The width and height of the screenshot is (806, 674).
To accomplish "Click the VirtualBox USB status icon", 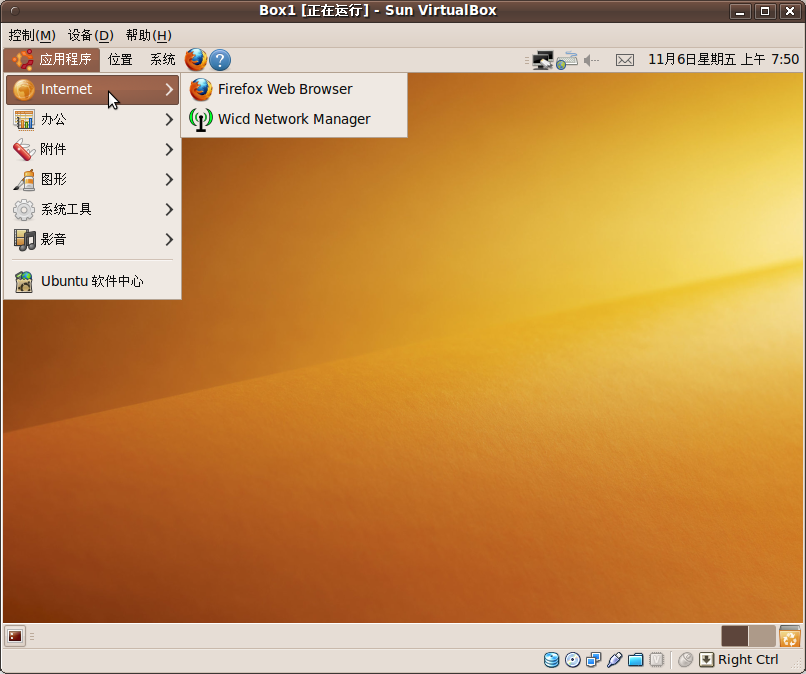I will (615, 660).
